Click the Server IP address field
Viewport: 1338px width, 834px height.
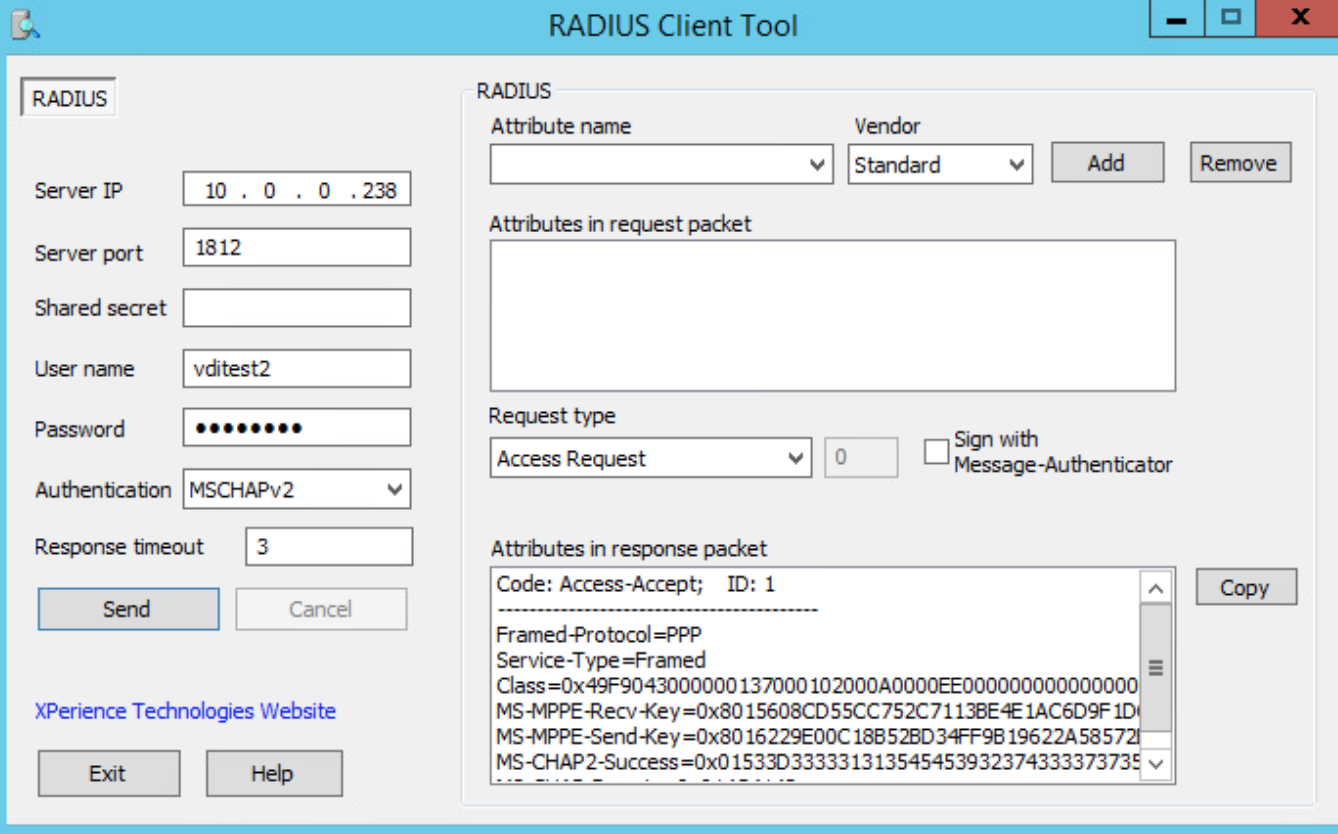(295, 190)
